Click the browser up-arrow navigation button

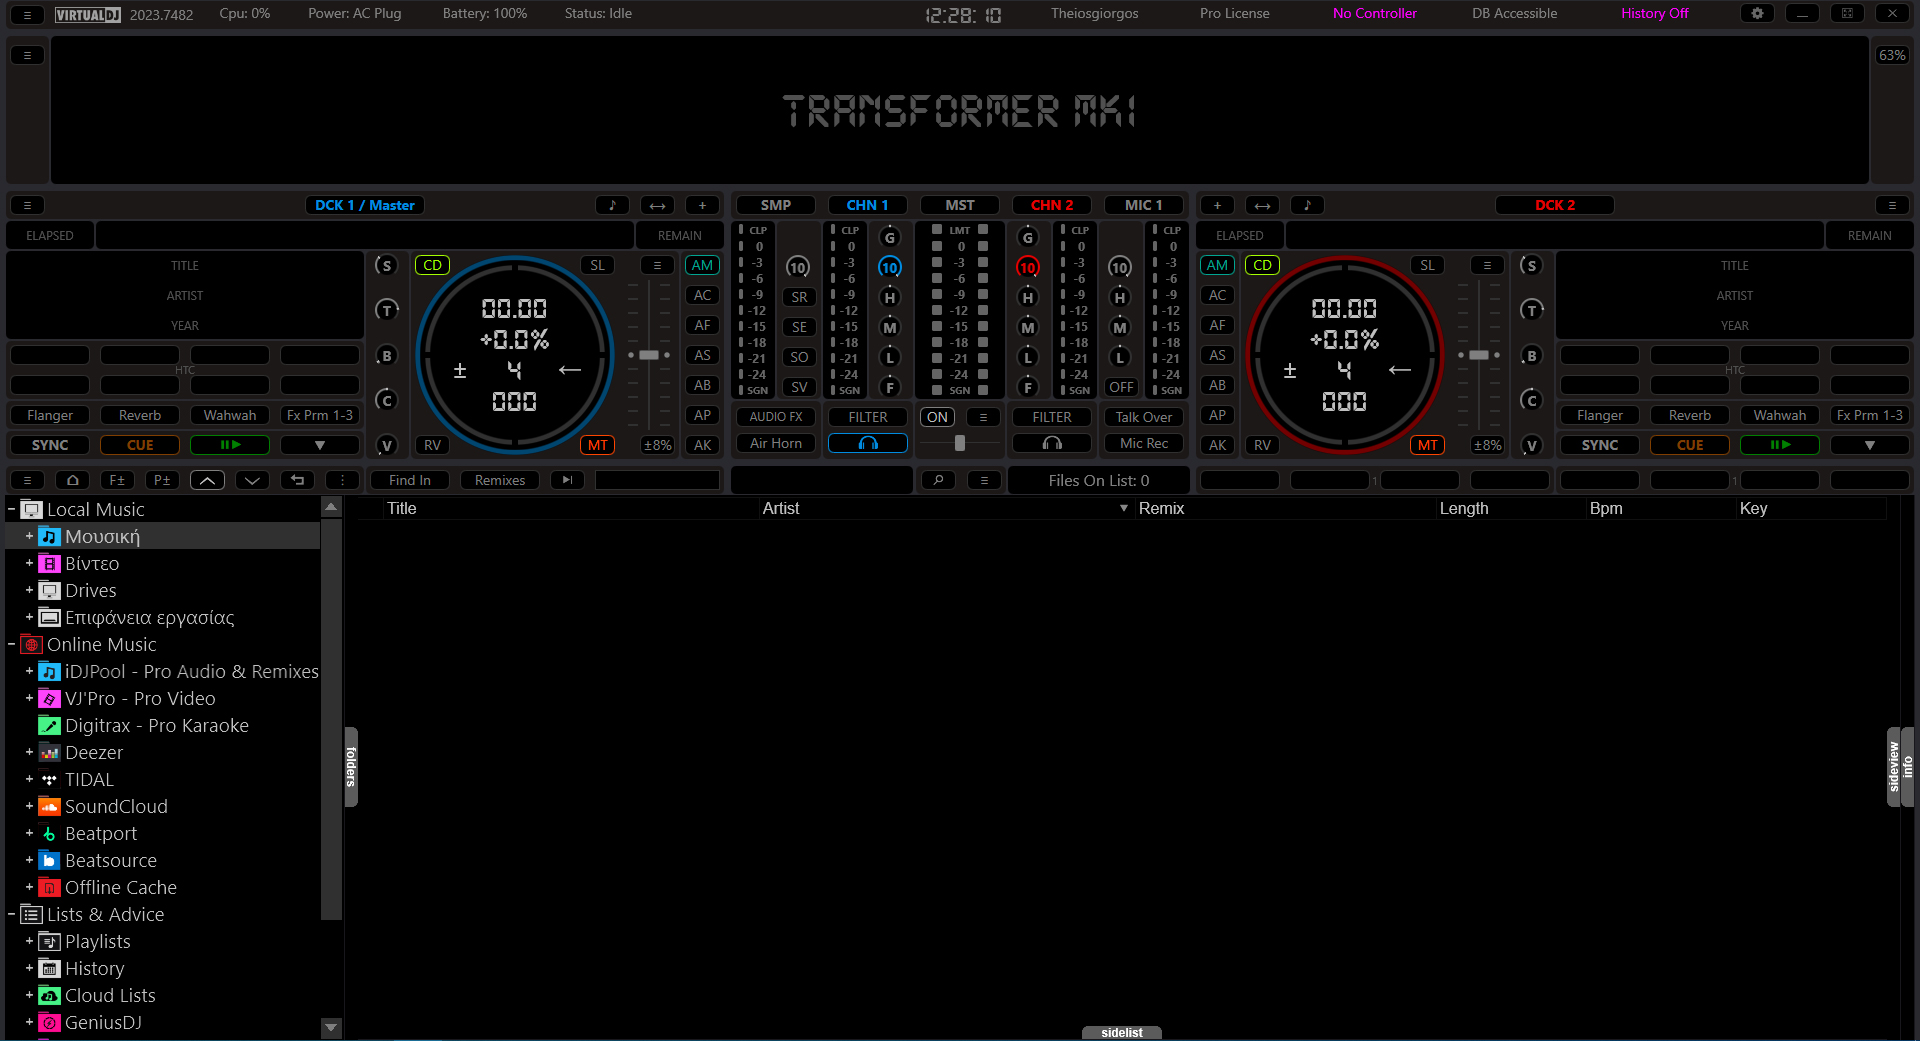[207, 480]
